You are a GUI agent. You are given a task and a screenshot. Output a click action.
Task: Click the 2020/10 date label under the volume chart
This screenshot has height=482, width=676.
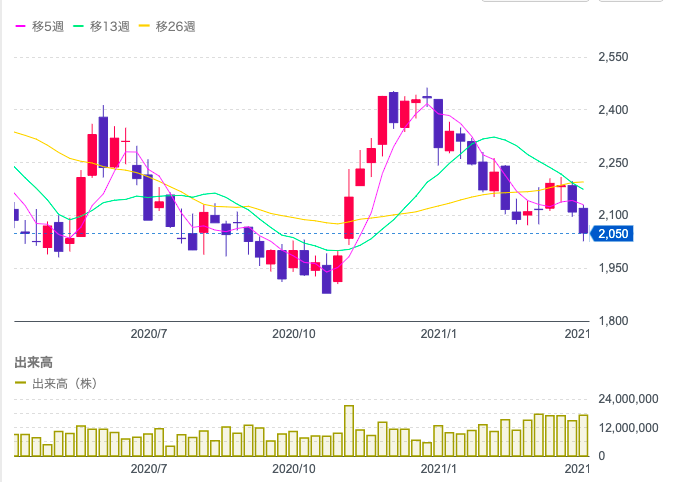(x=294, y=469)
